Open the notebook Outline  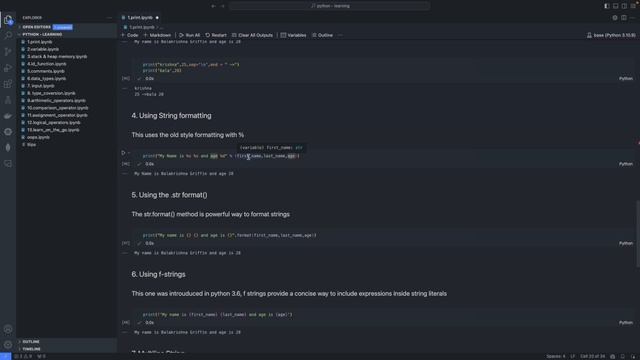coord(322,35)
